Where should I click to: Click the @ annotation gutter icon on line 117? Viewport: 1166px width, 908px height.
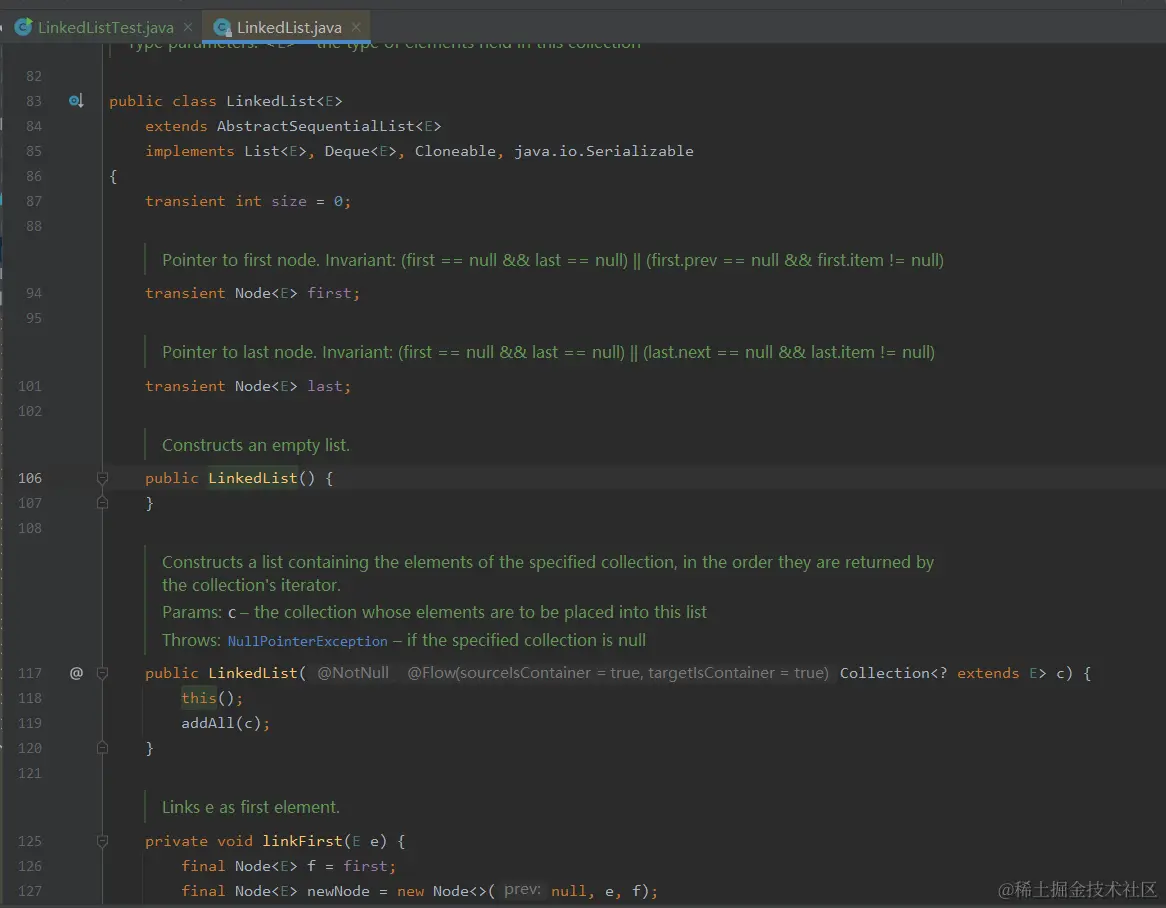pos(76,673)
